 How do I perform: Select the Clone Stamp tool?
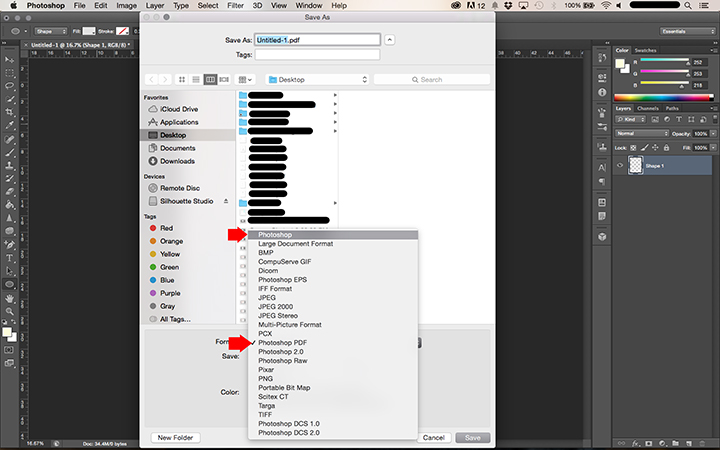click(9, 165)
